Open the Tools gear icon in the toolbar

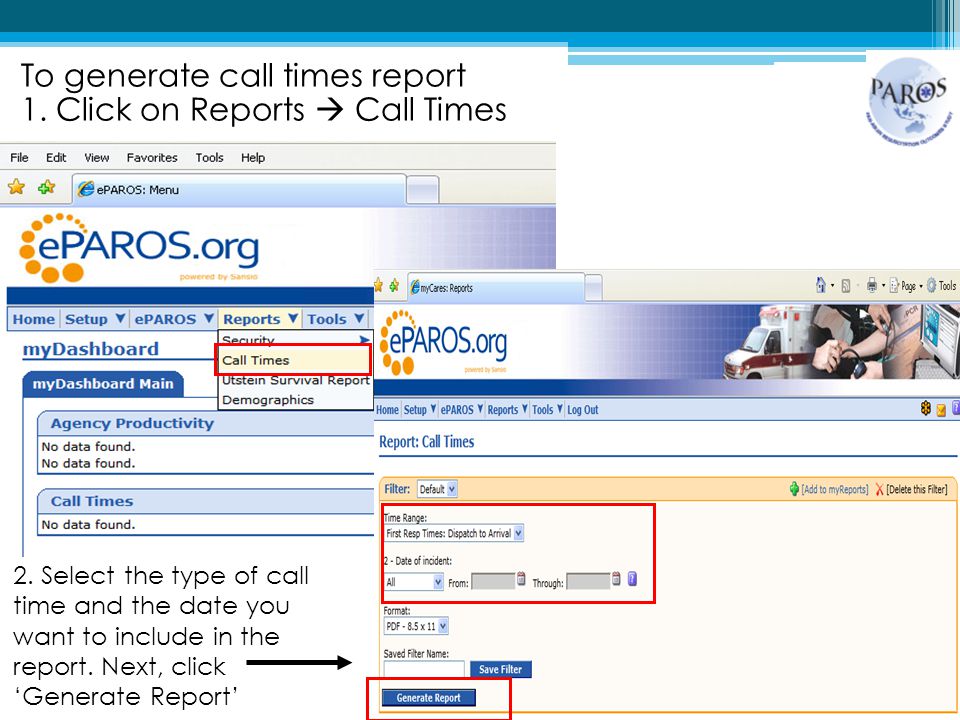click(x=932, y=285)
